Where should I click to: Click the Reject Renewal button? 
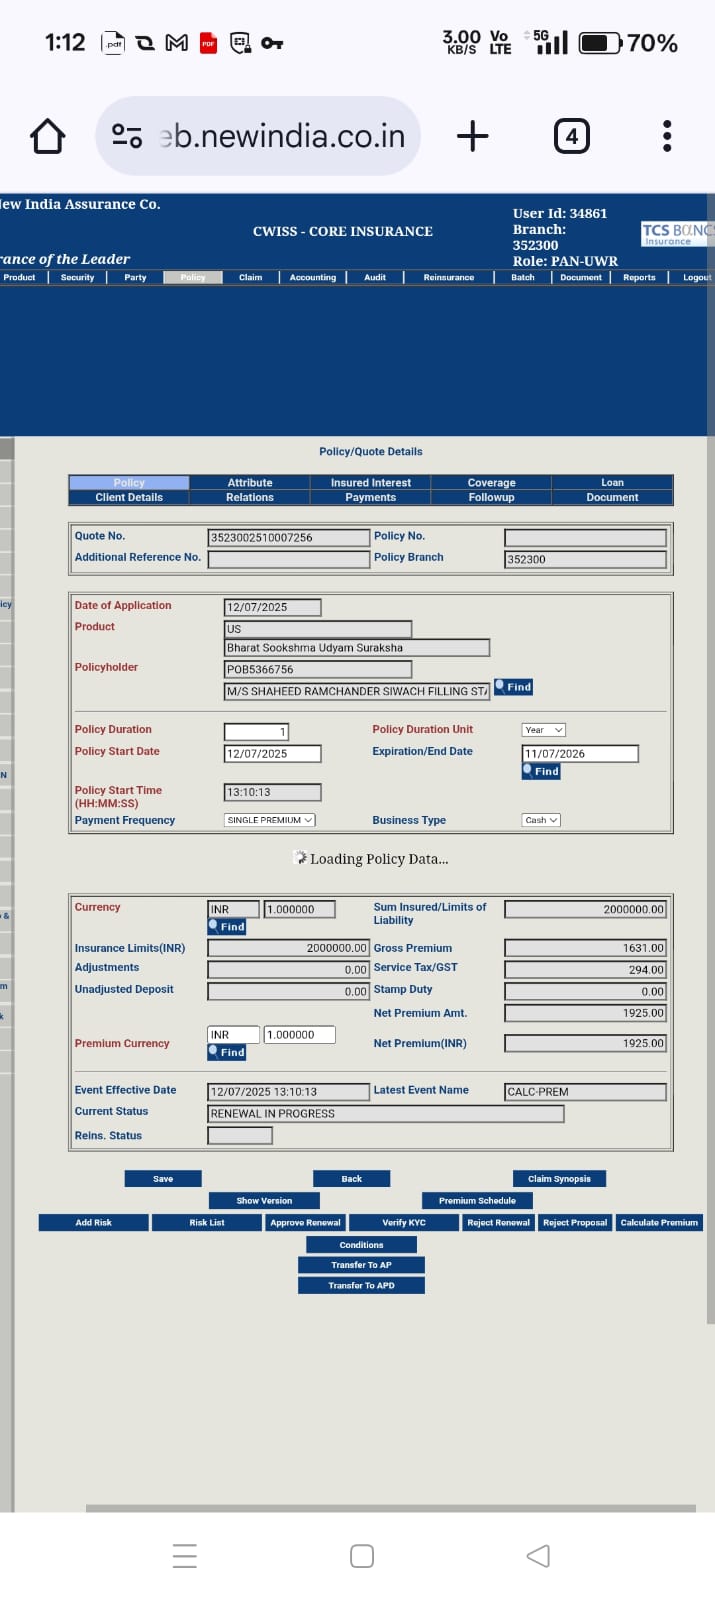[498, 1222]
